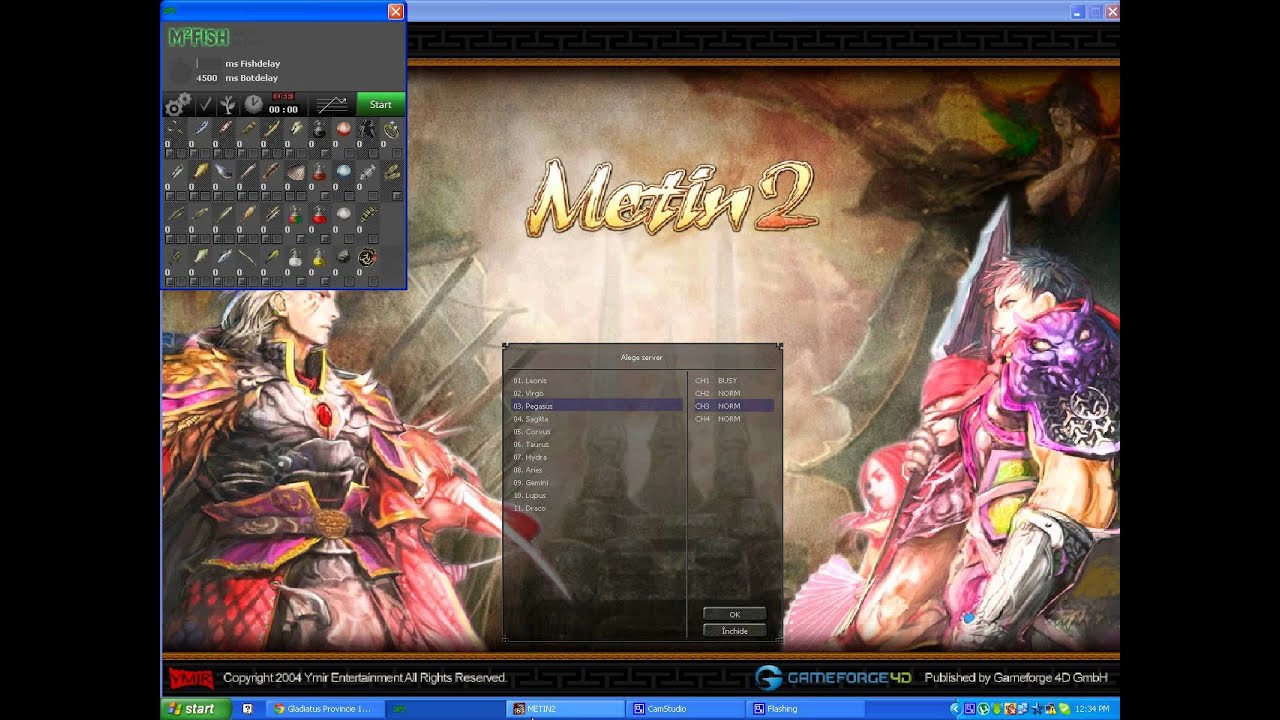Select server 06. Taurus

597,444
